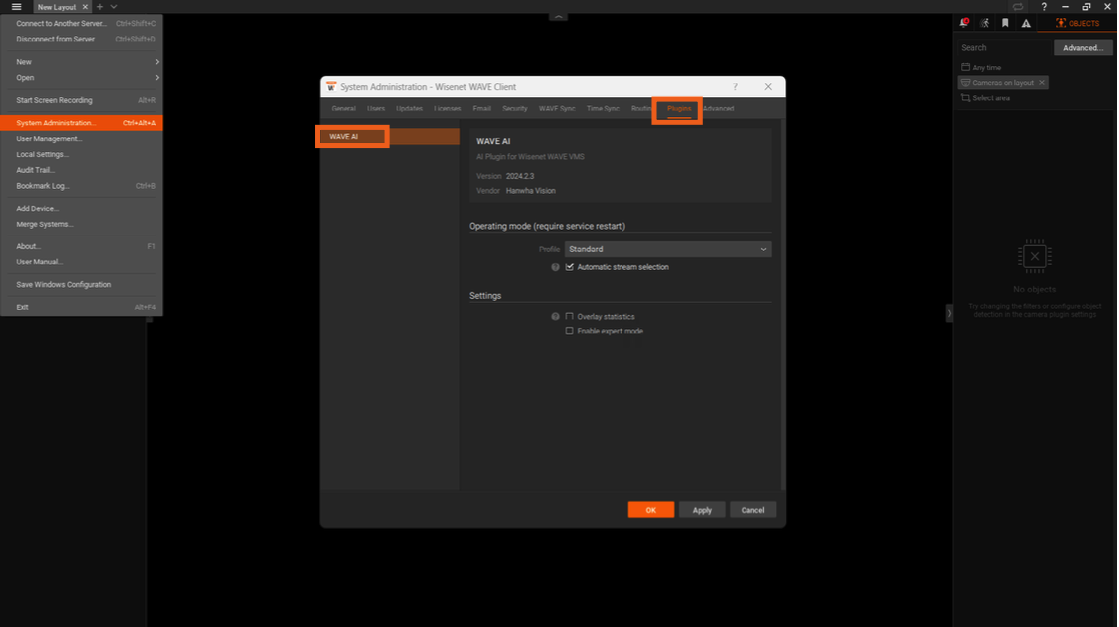1119x627 pixels.
Task: Open Local Settings from menu
Action: click(x=81, y=155)
